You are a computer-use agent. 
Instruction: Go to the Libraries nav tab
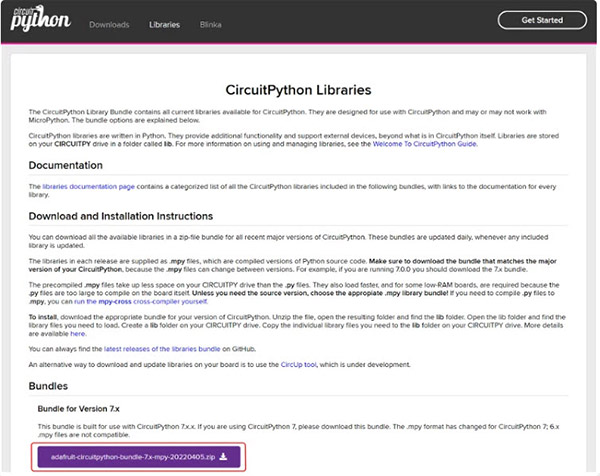(x=164, y=22)
